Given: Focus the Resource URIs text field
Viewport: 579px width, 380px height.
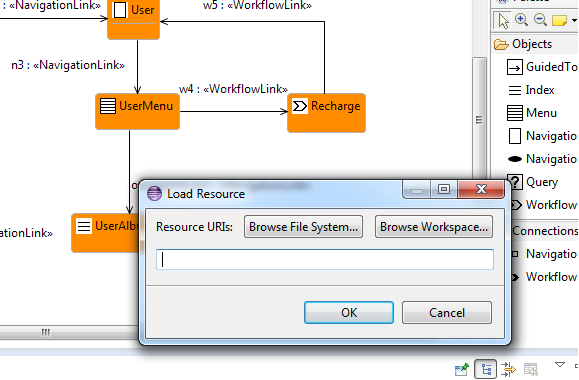Looking at the screenshot, I should point(325,259).
